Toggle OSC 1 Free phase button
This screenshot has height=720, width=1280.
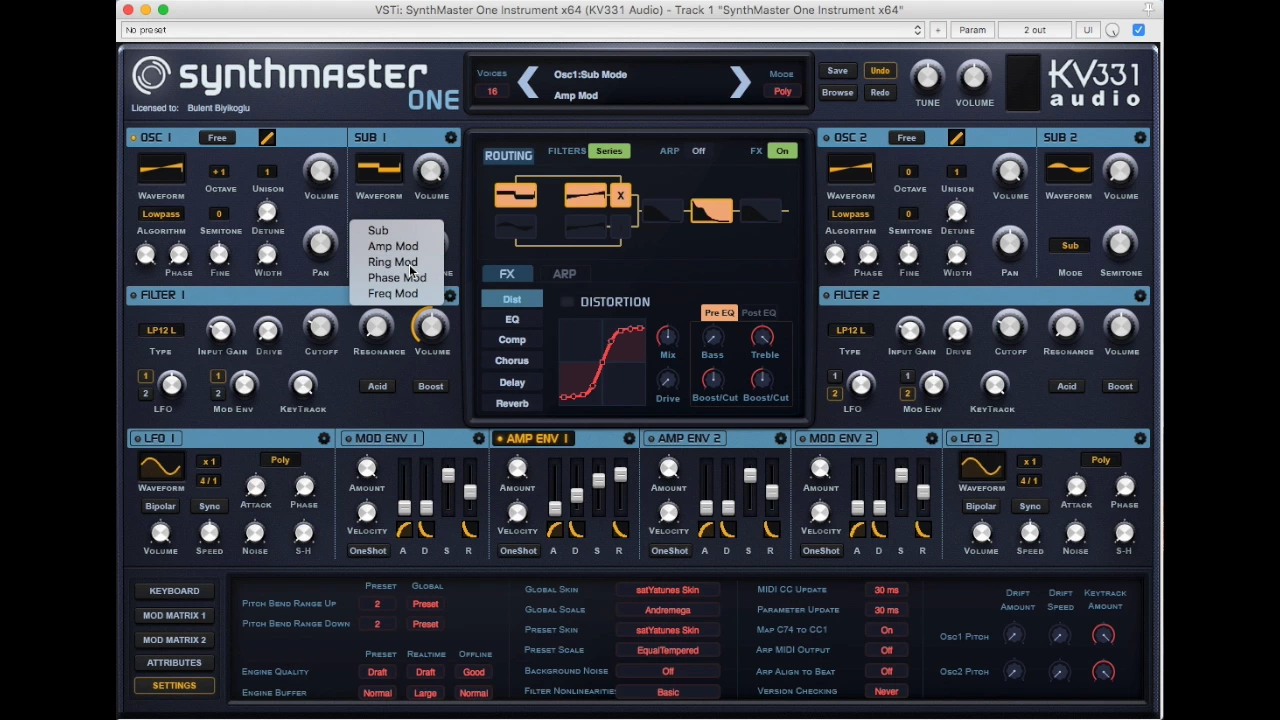[217, 137]
